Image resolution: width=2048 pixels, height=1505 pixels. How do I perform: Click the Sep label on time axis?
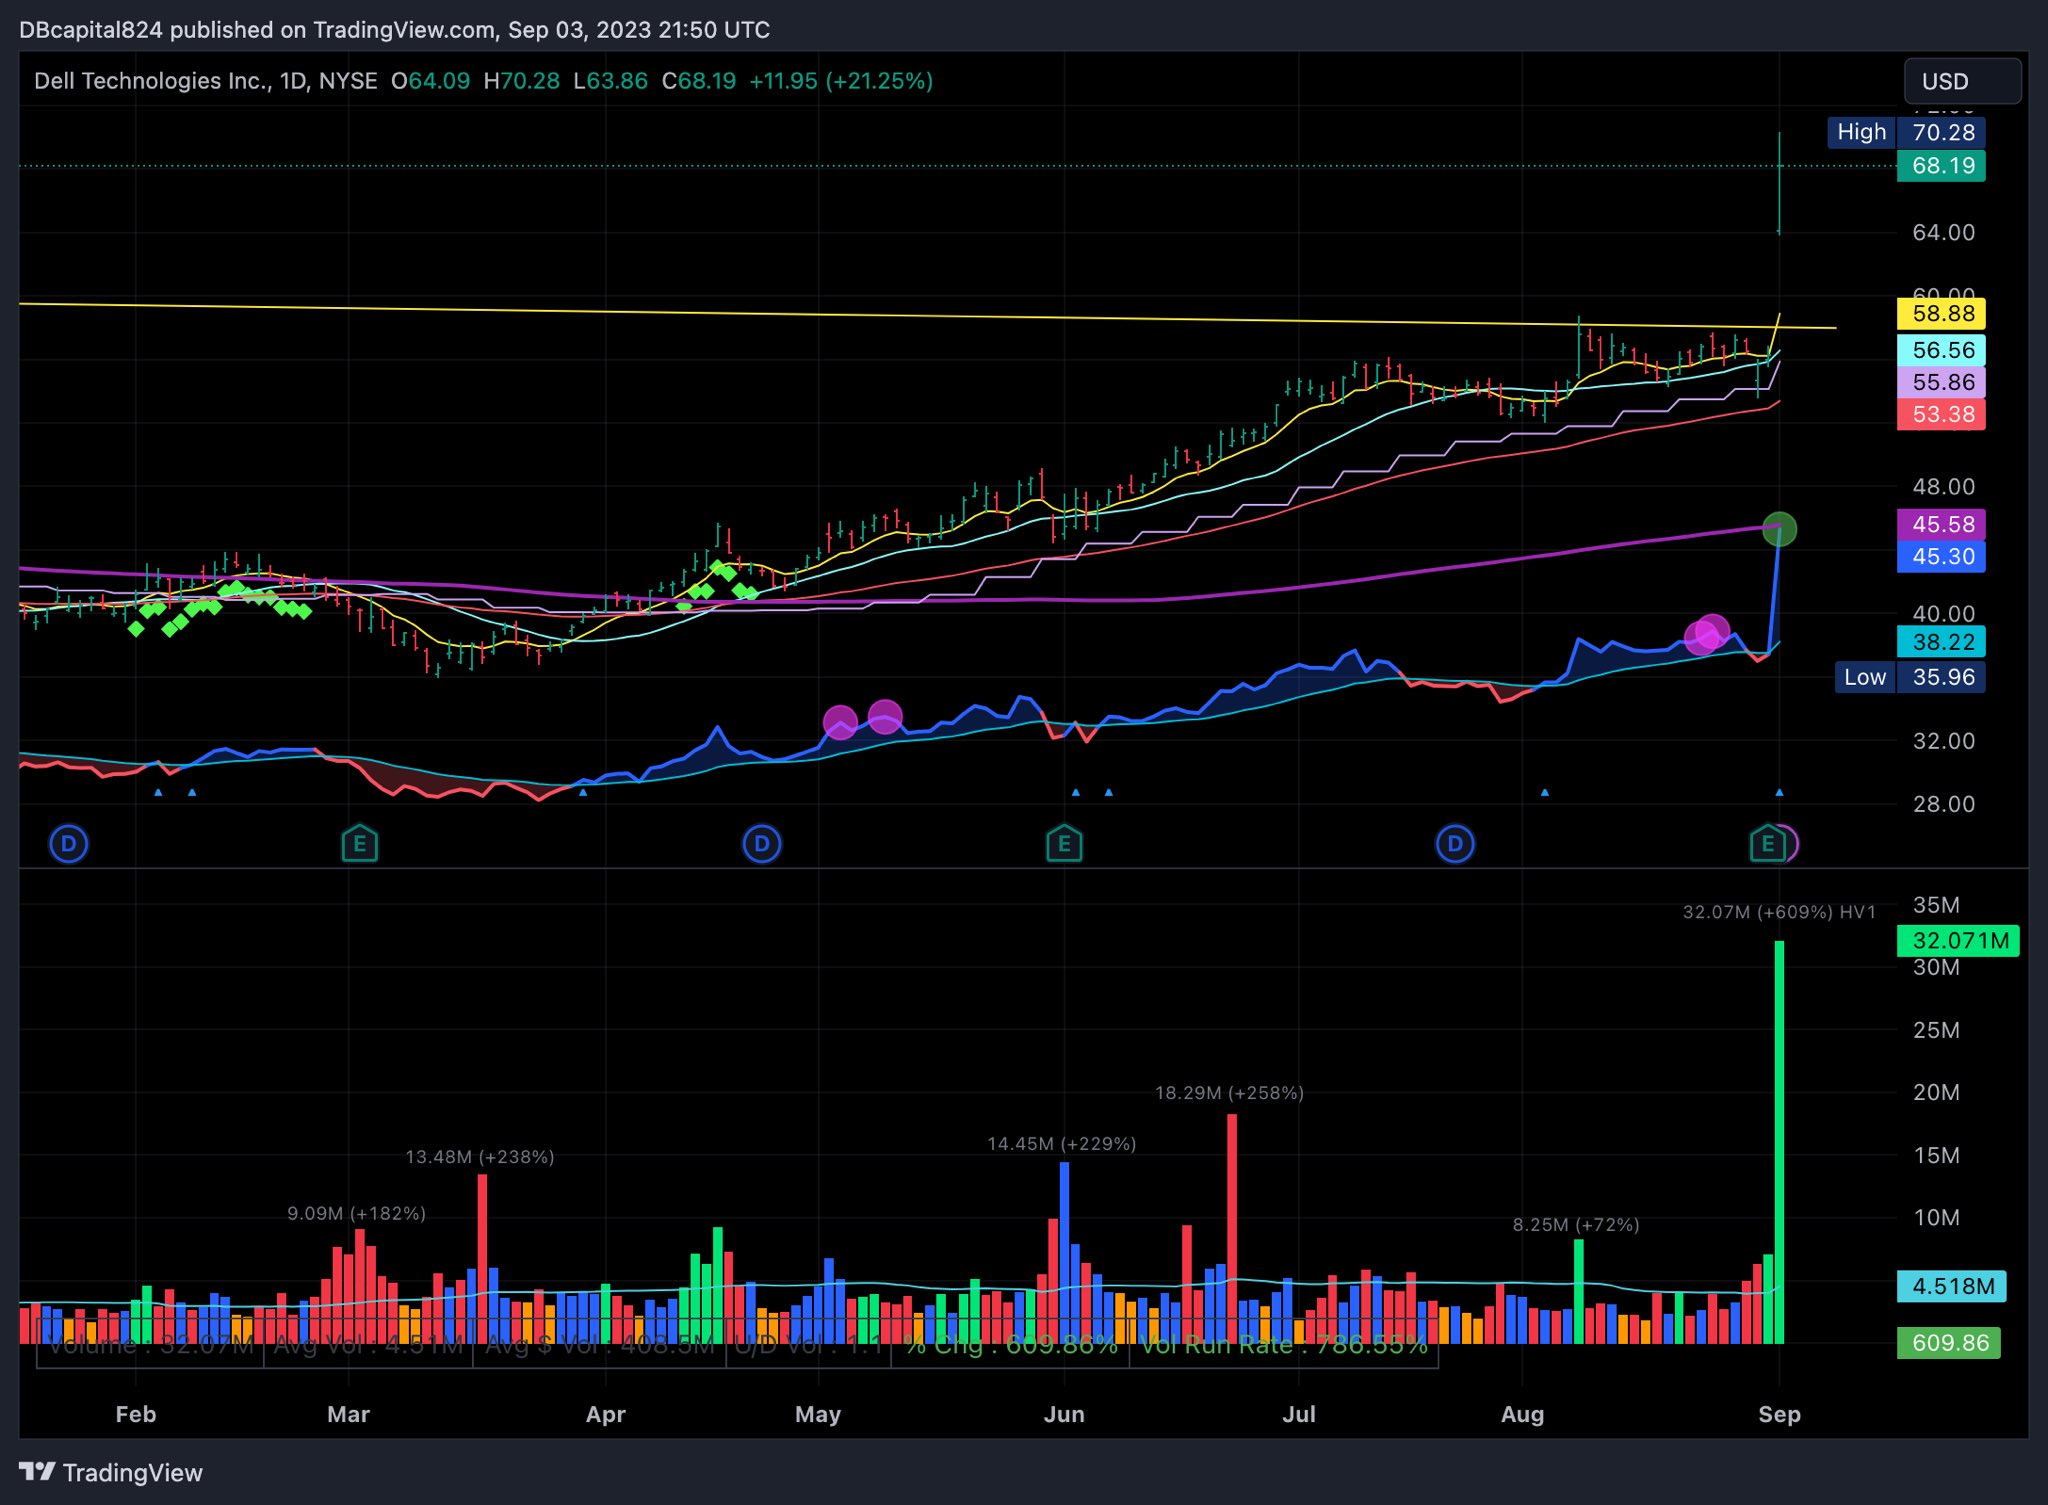[x=1779, y=1414]
